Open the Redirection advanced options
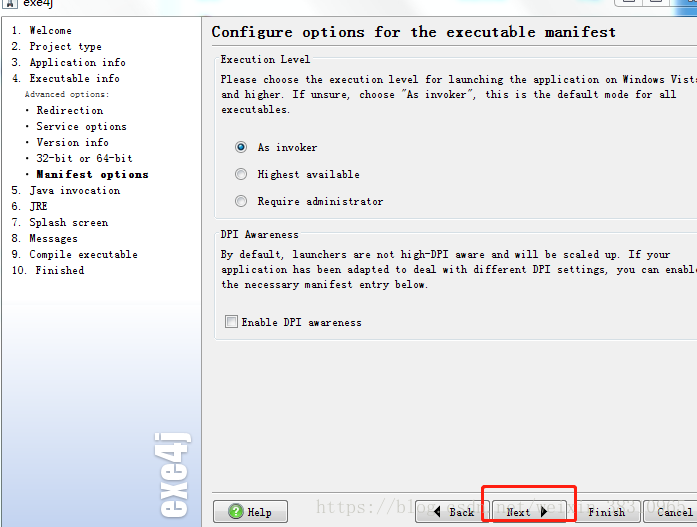 69,110
